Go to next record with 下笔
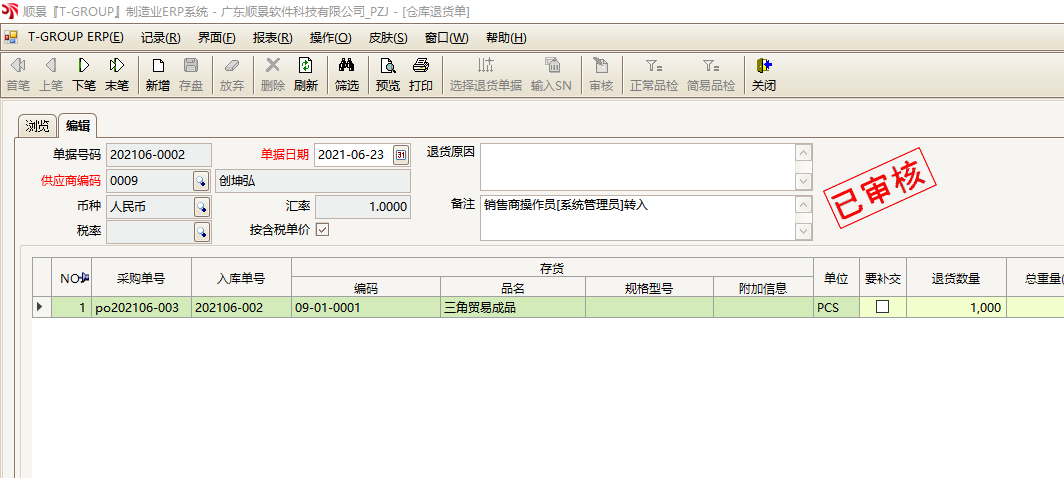 (x=84, y=74)
